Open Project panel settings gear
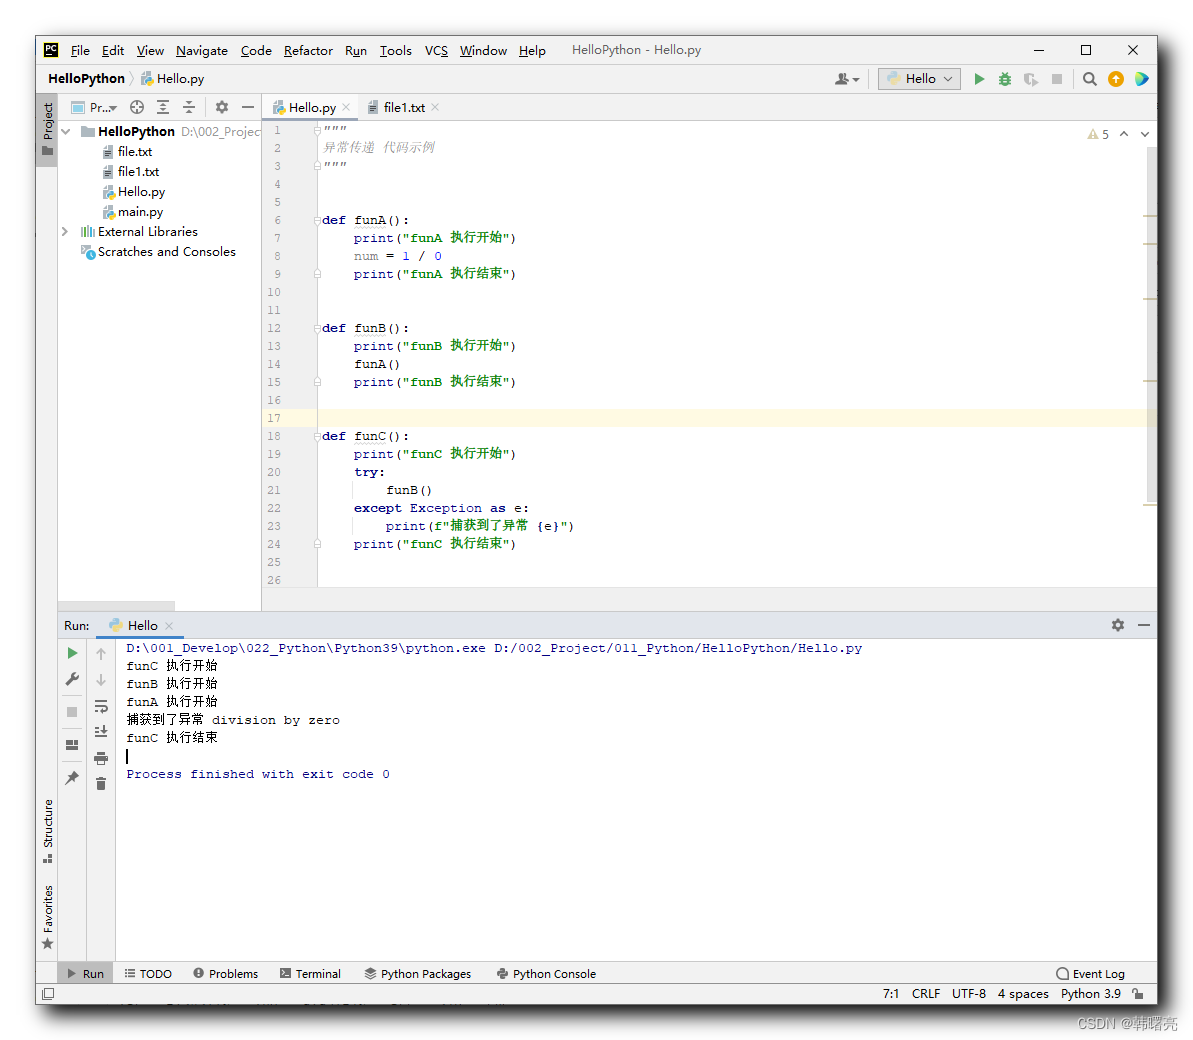Image resolution: width=1193 pixels, height=1040 pixels. click(221, 107)
